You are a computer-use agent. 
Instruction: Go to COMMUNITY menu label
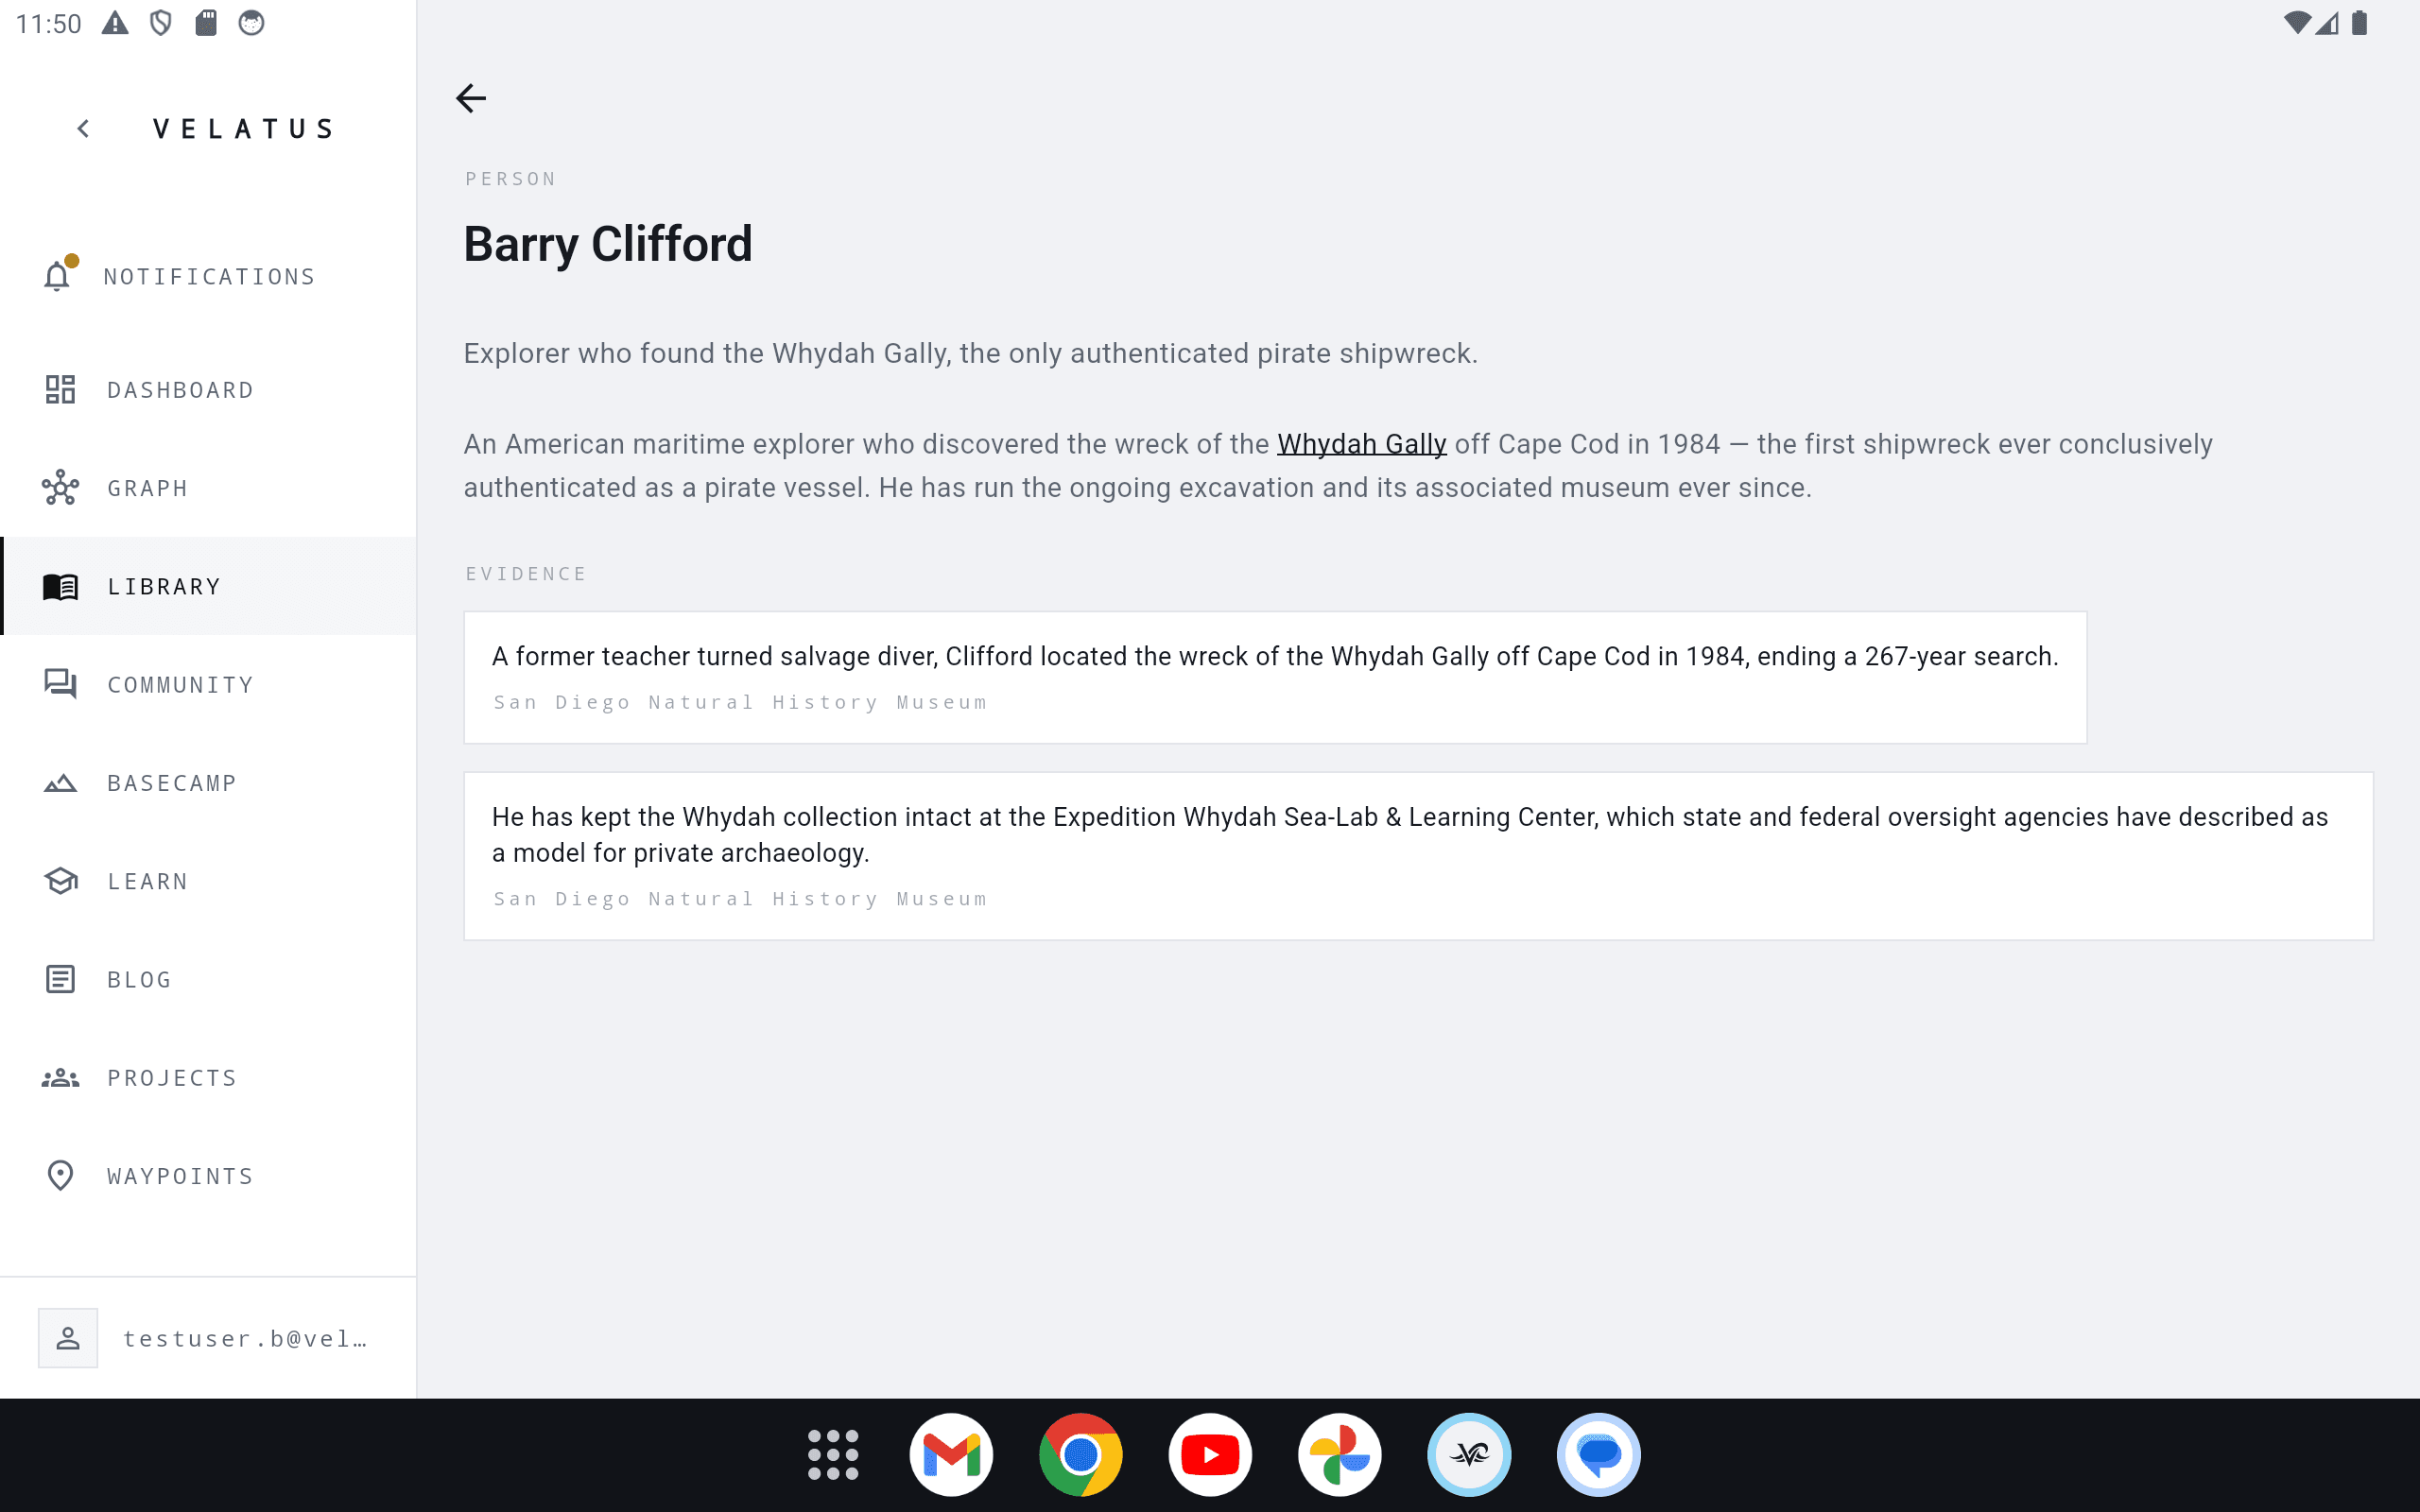181,685
